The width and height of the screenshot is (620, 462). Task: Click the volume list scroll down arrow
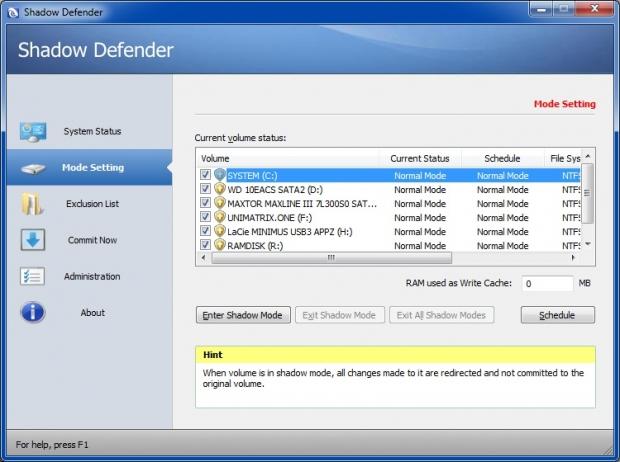pyautogui.click(x=588, y=244)
